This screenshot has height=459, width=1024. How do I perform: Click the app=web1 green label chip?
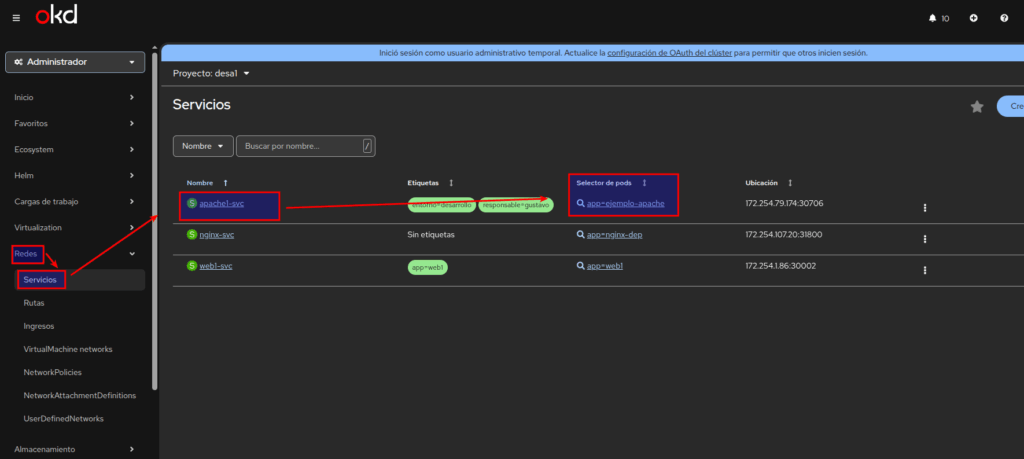(x=426, y=268)
